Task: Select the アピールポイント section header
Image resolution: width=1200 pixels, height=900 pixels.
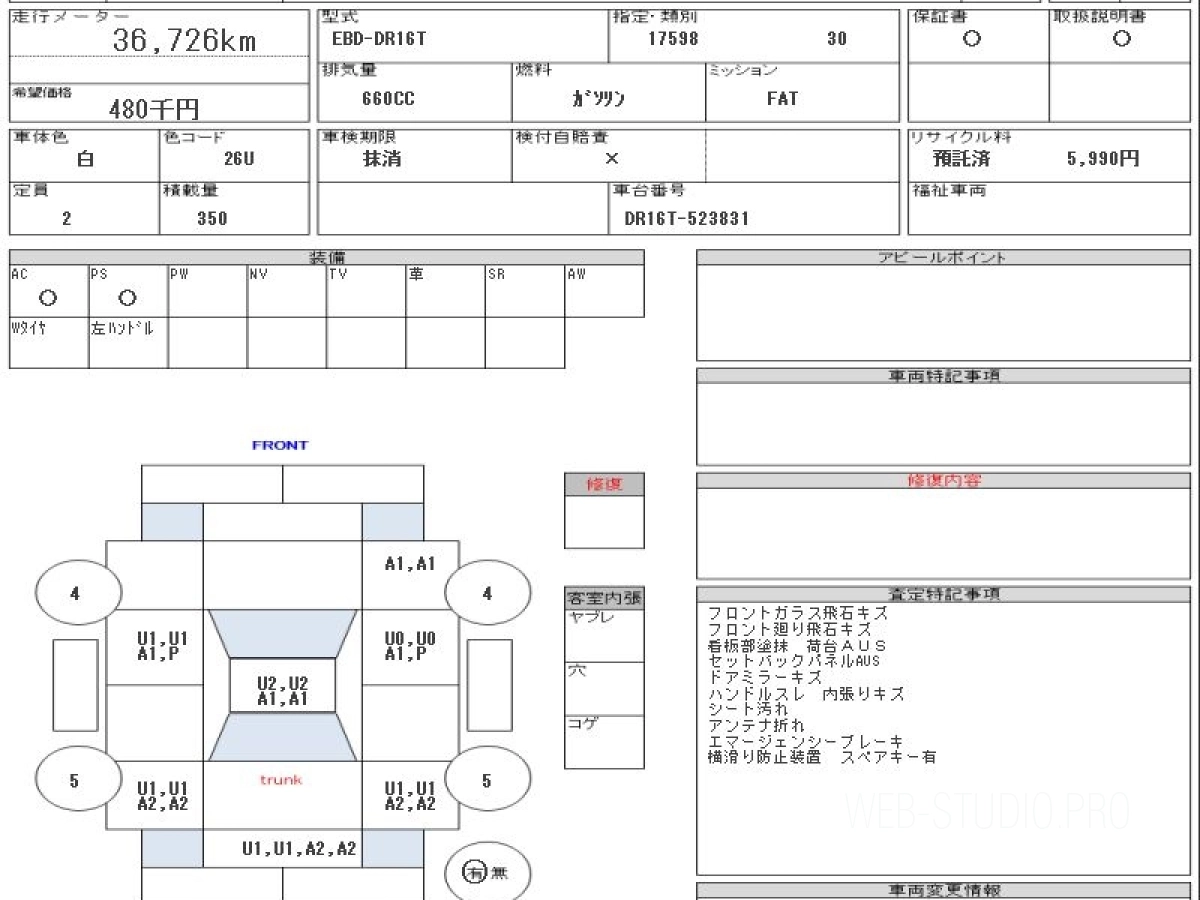Action: [942, 257]
